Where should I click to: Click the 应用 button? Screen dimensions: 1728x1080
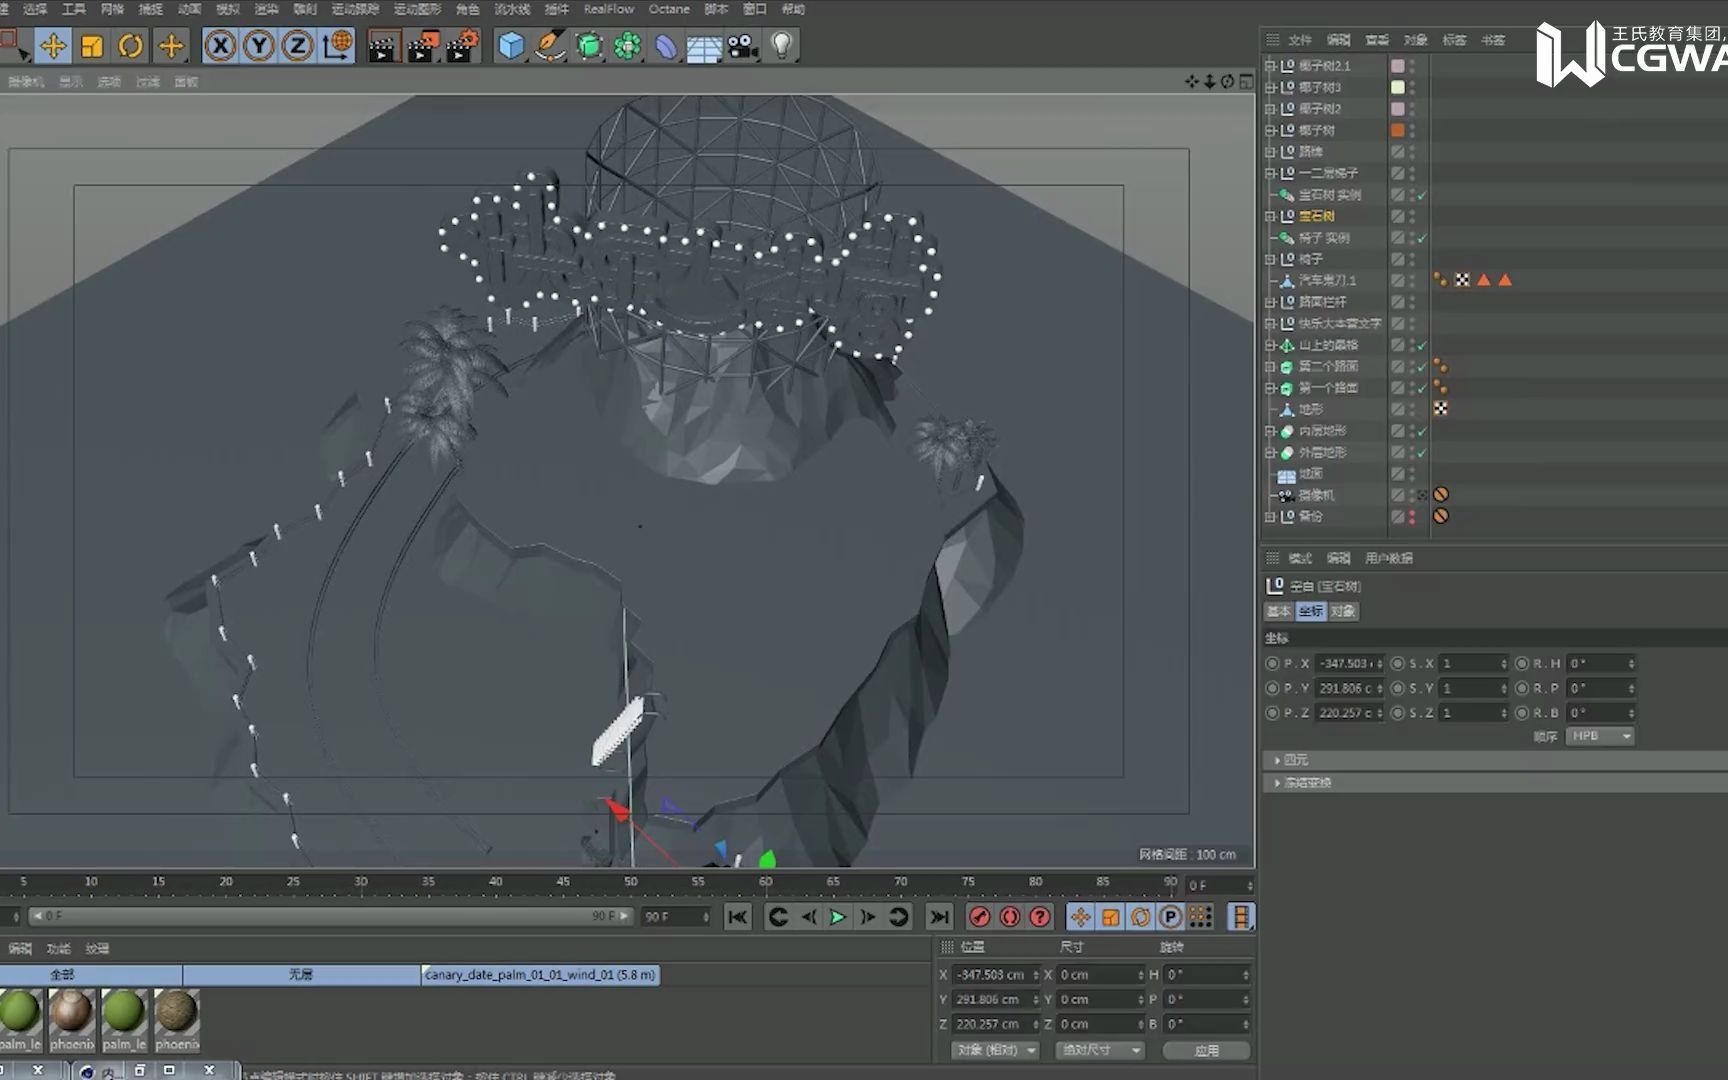pos(1207,1050)
